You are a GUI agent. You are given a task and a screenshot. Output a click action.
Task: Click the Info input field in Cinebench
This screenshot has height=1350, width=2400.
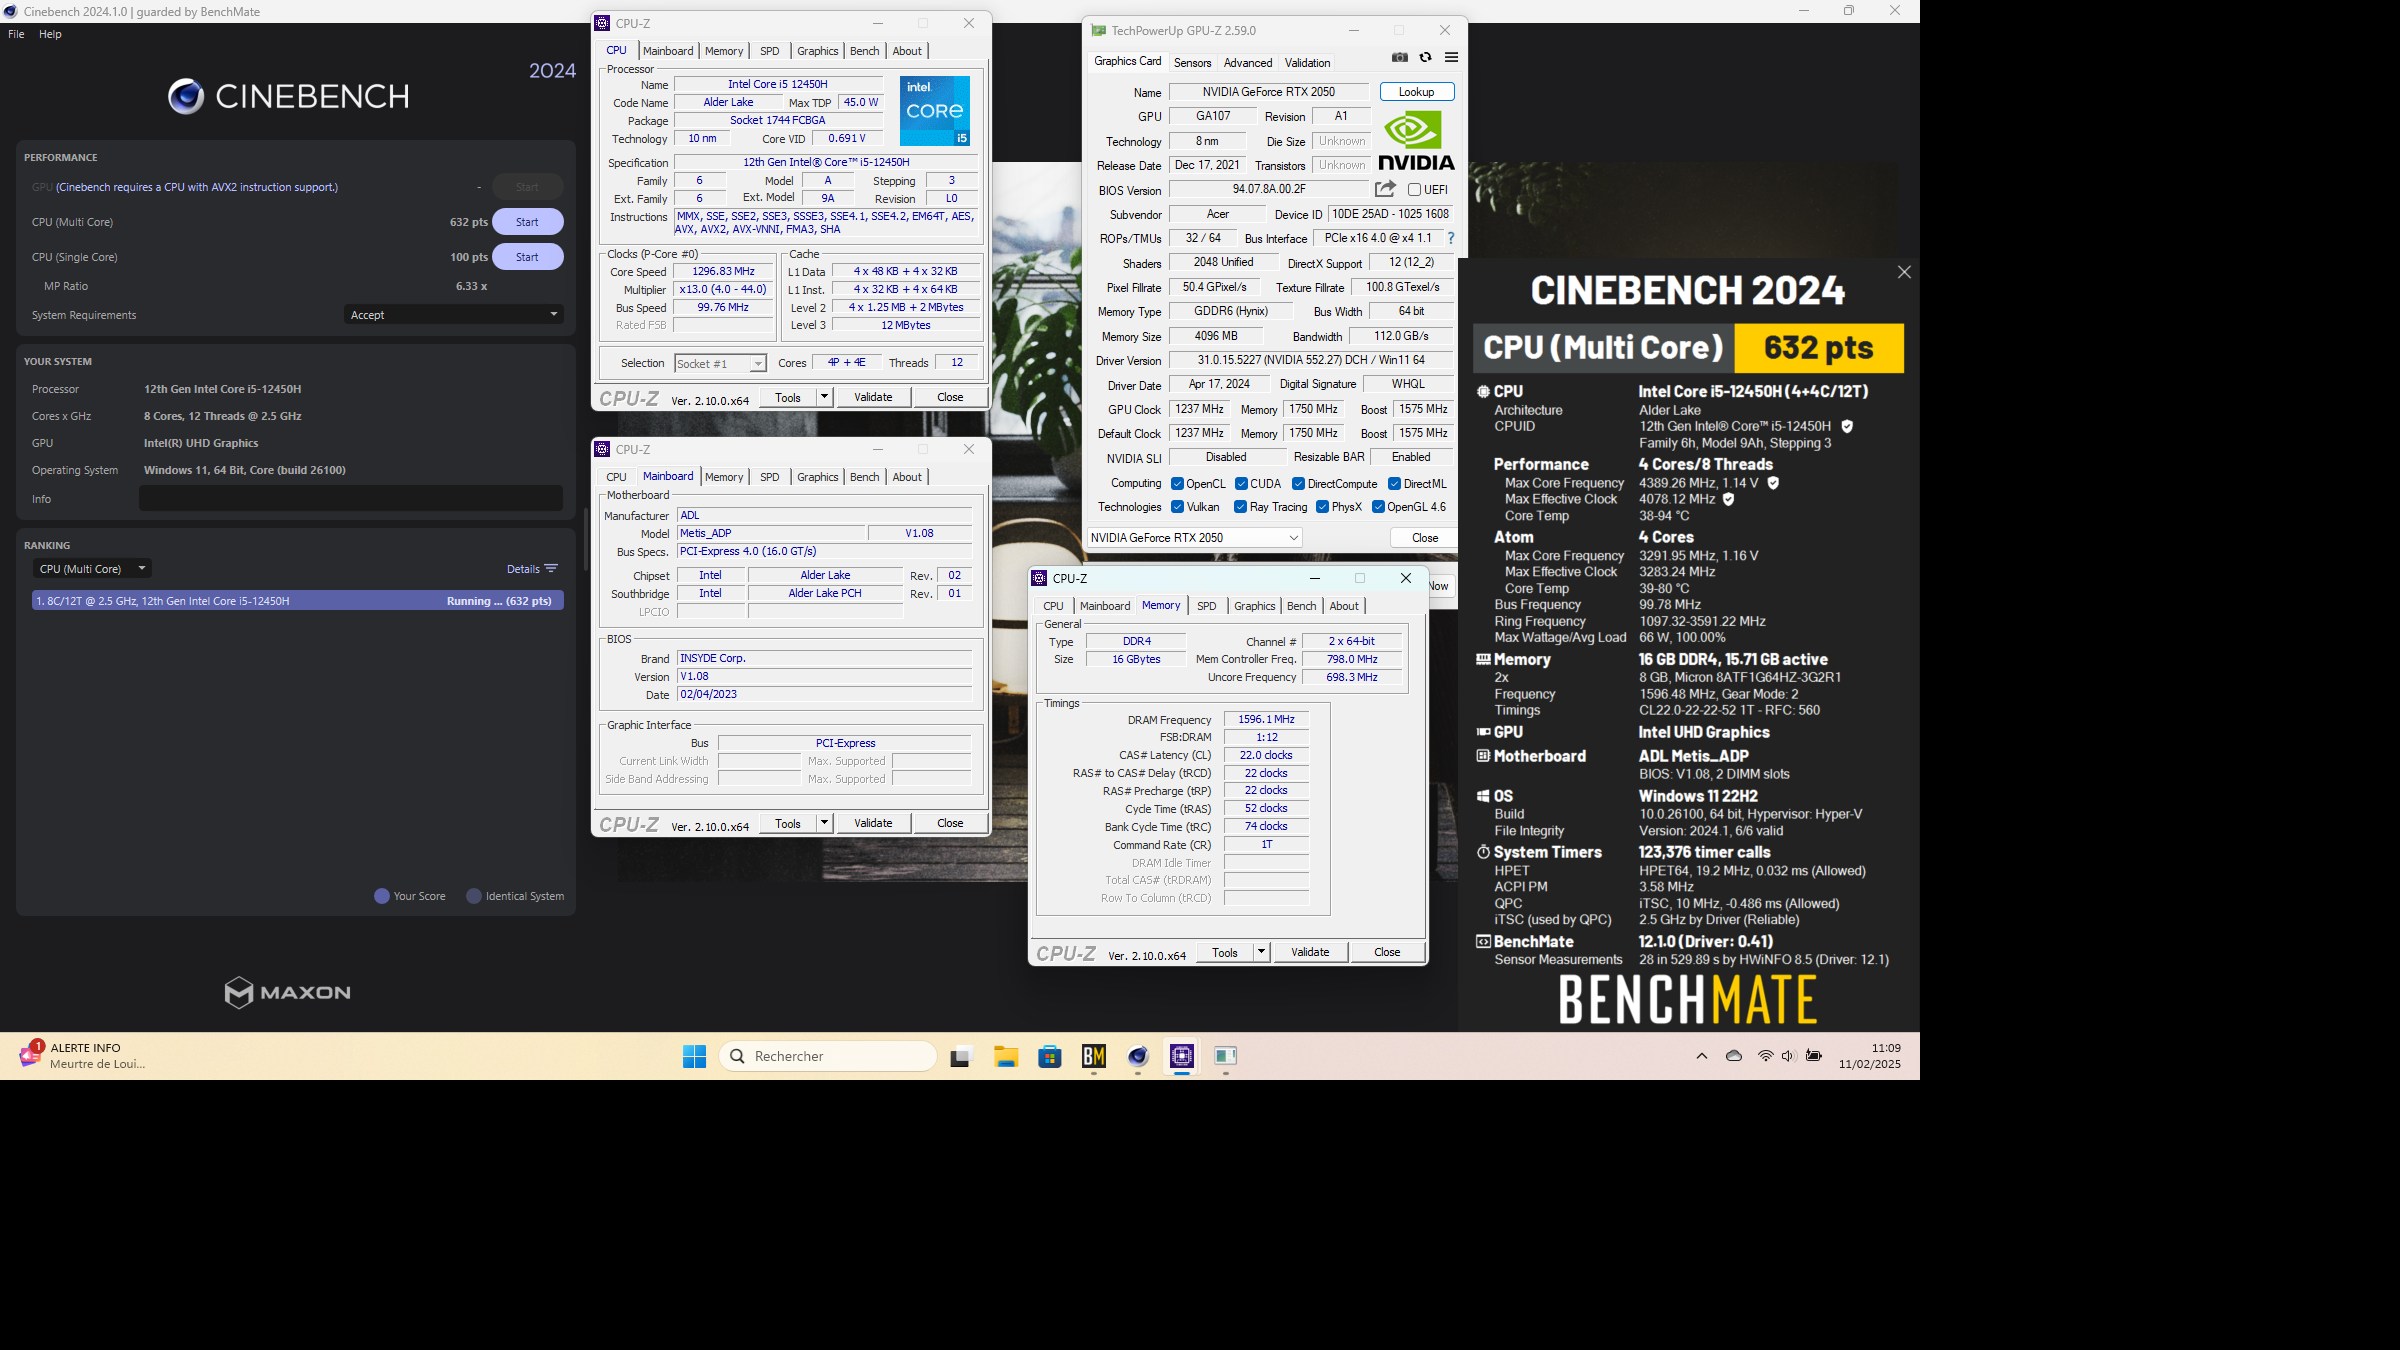point(351,498)
